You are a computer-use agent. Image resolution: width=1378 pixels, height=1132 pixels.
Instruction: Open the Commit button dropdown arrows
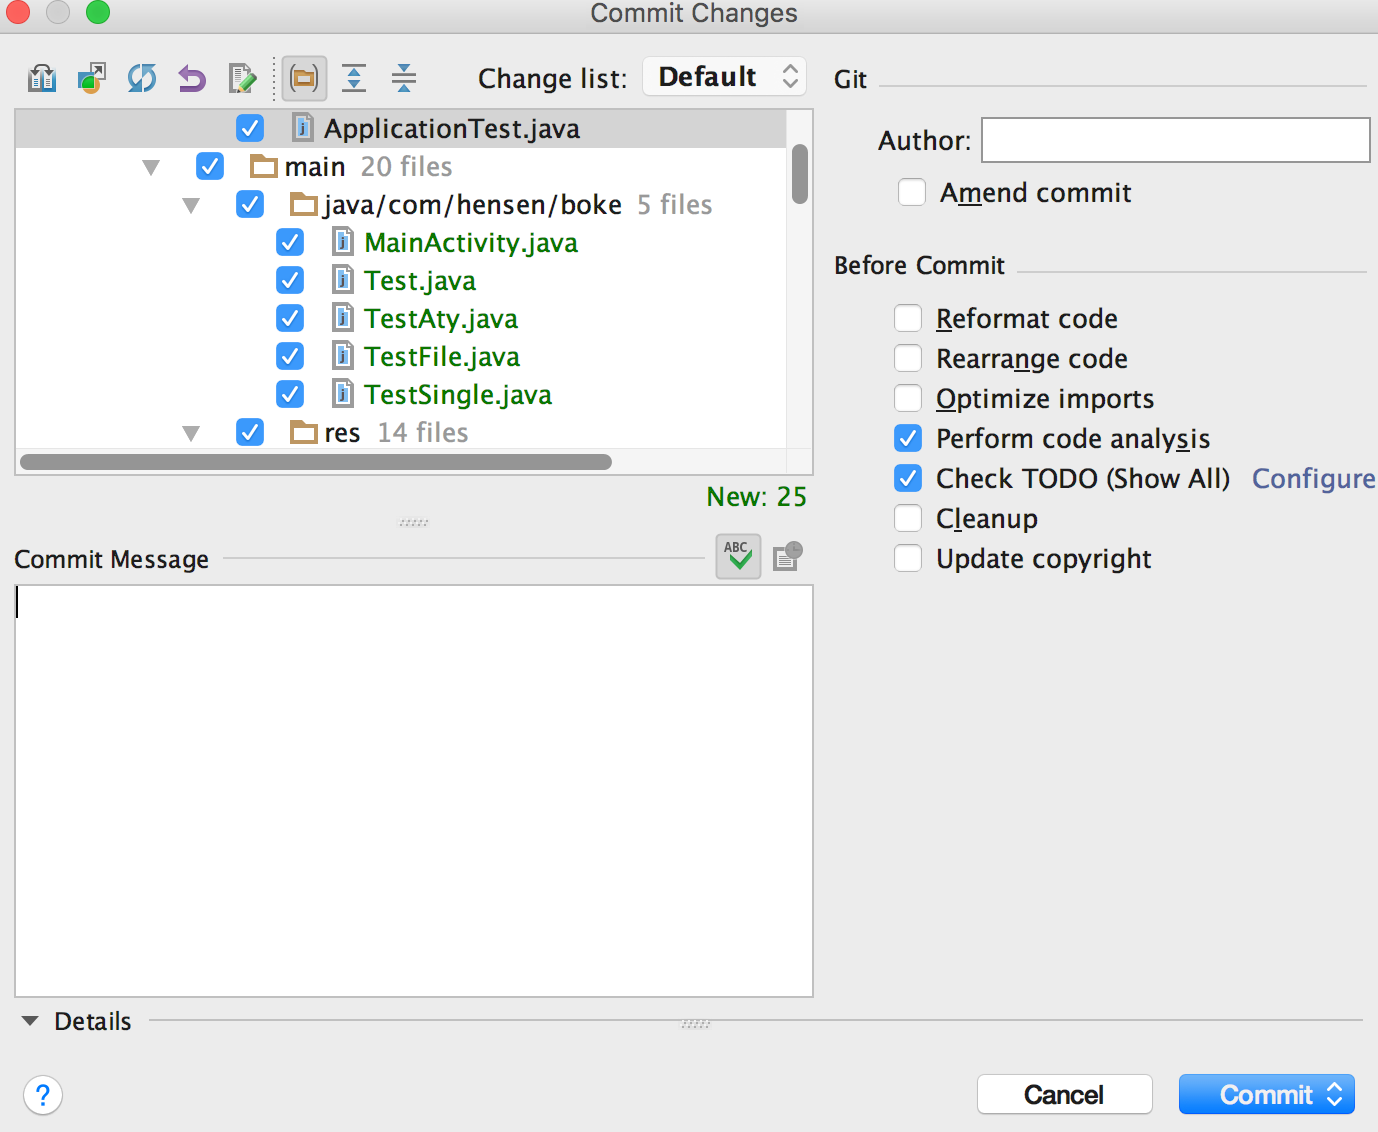tap(1335, 1095)
